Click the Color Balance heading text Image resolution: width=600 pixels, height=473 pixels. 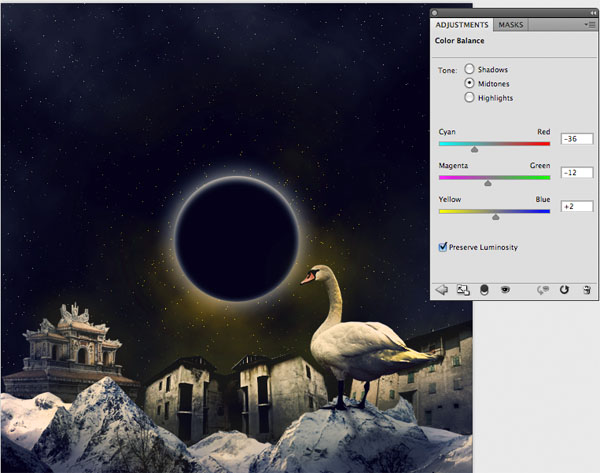click(459, 41)
